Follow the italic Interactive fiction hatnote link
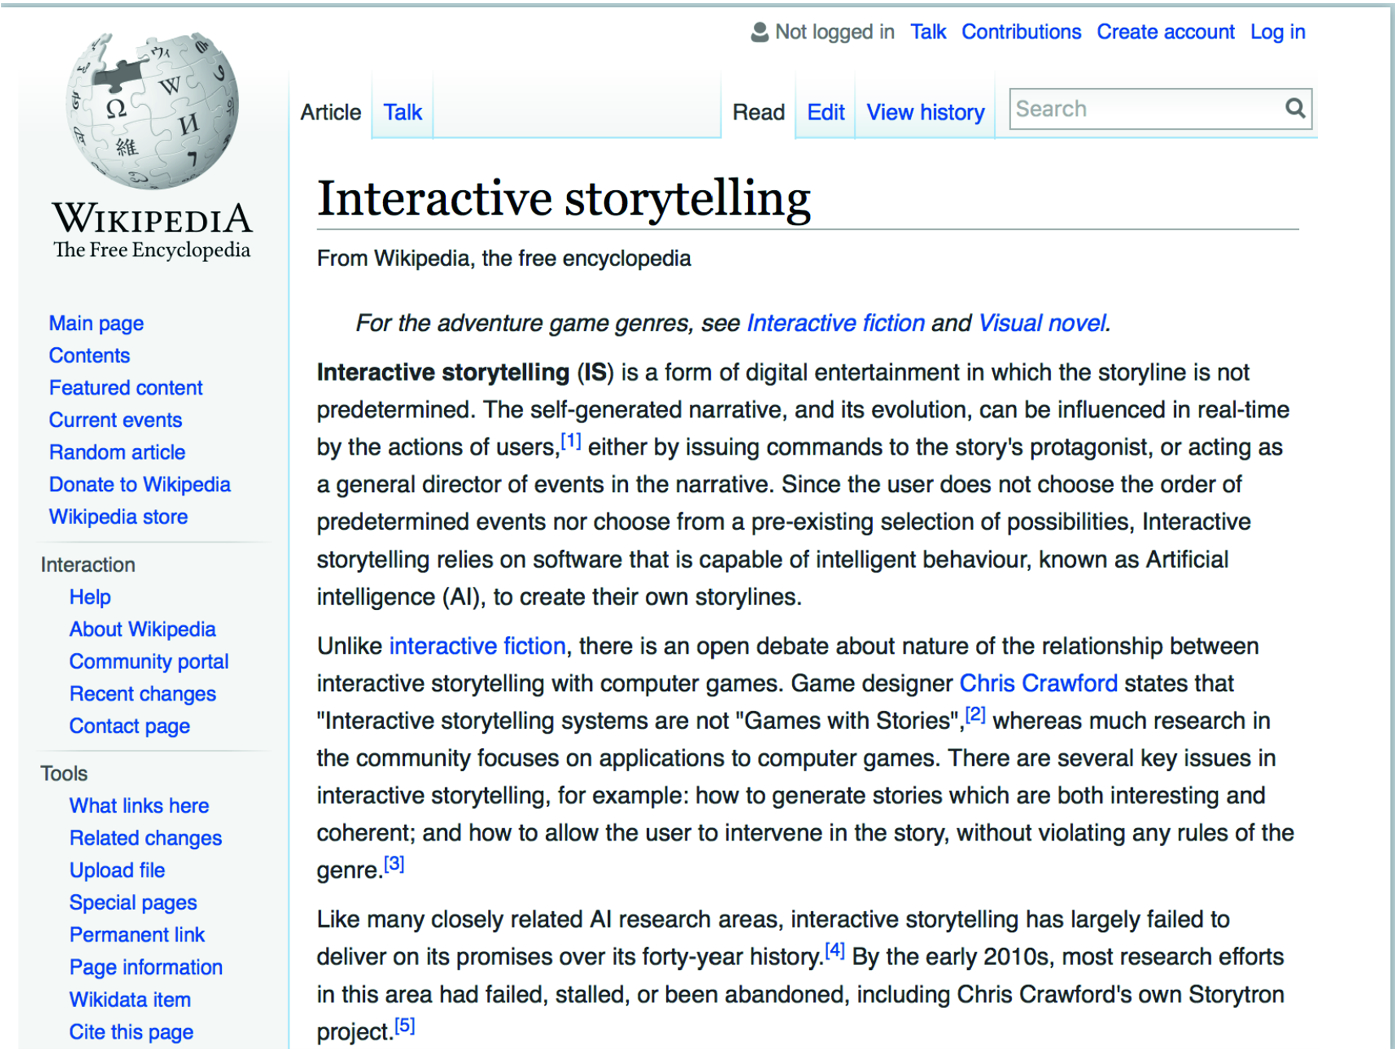The image size is (1400, 1050). click(835, 323)
